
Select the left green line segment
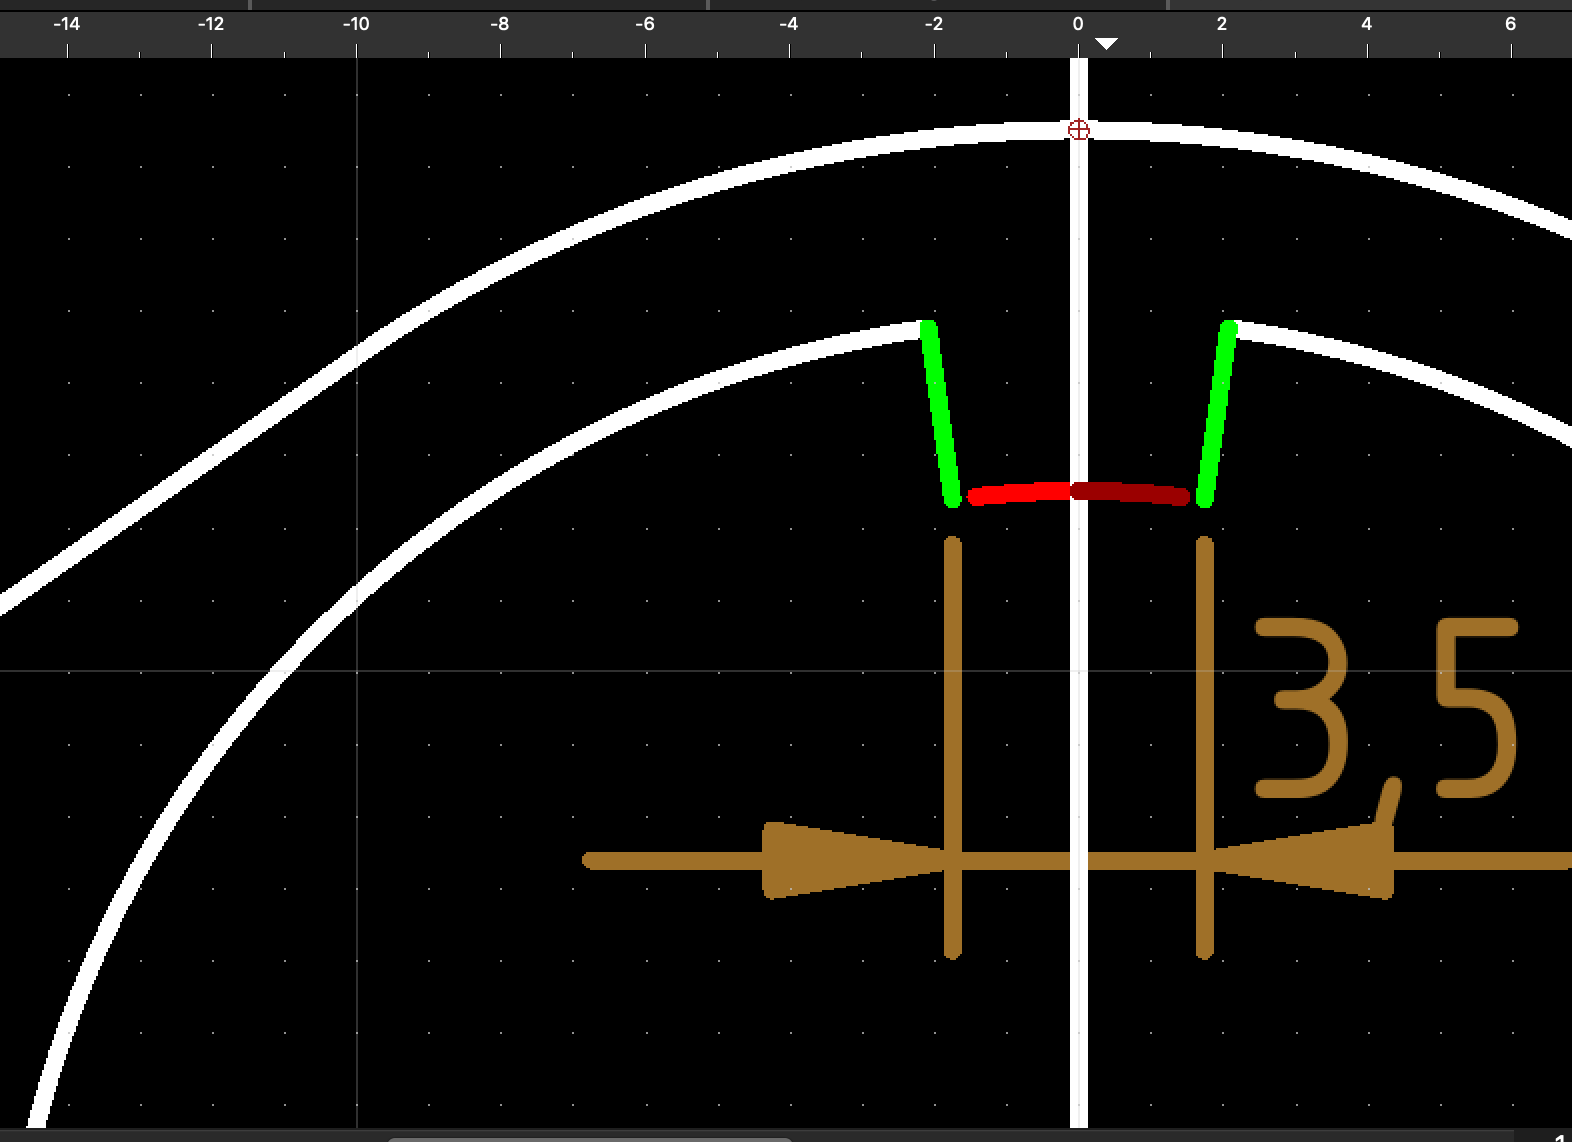coord(940,413)
